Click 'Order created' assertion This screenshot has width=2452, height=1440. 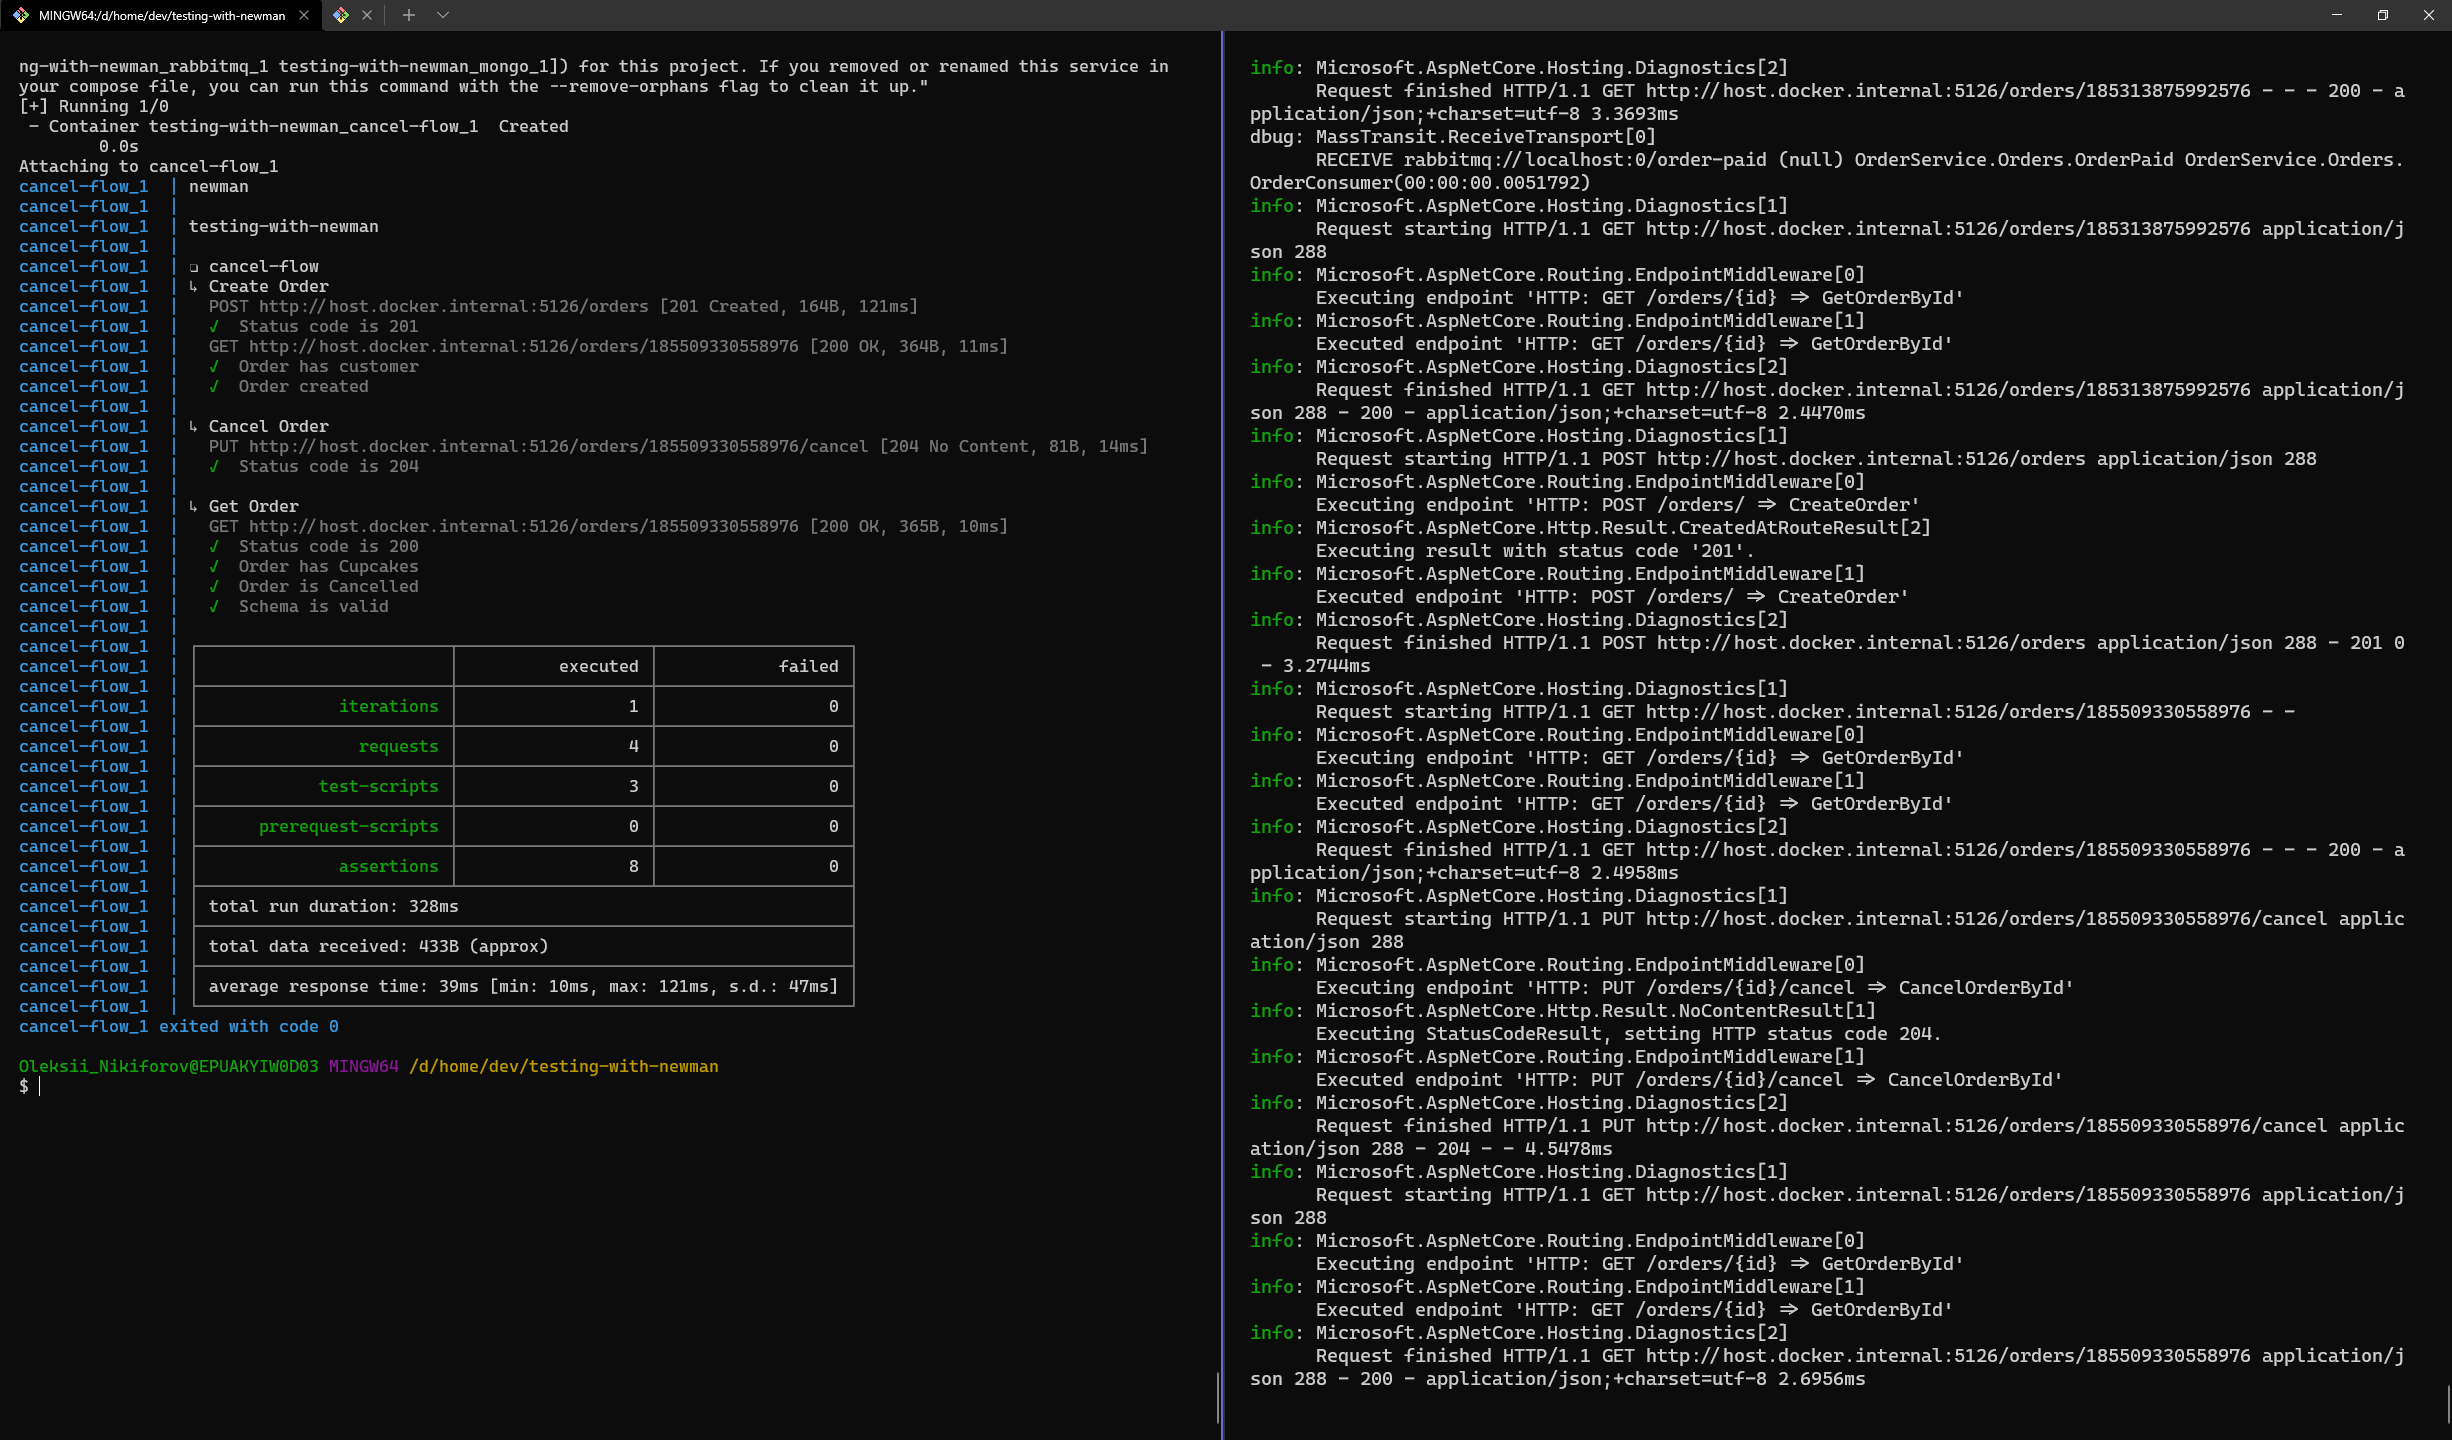(x=303, y=386)
